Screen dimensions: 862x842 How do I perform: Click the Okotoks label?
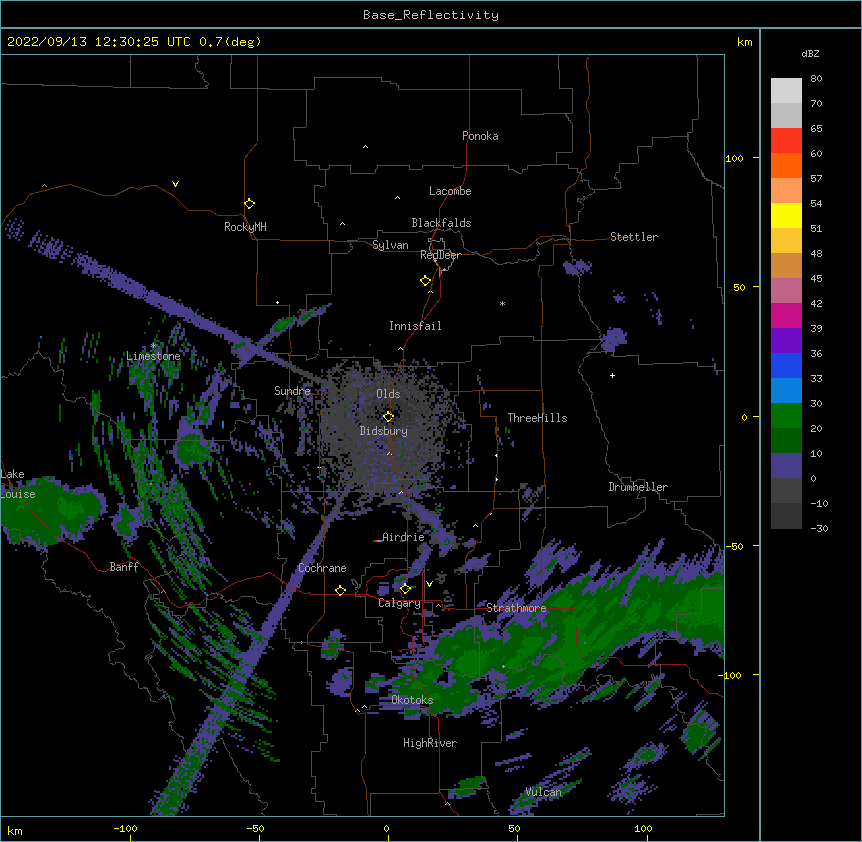coord(412,700)
